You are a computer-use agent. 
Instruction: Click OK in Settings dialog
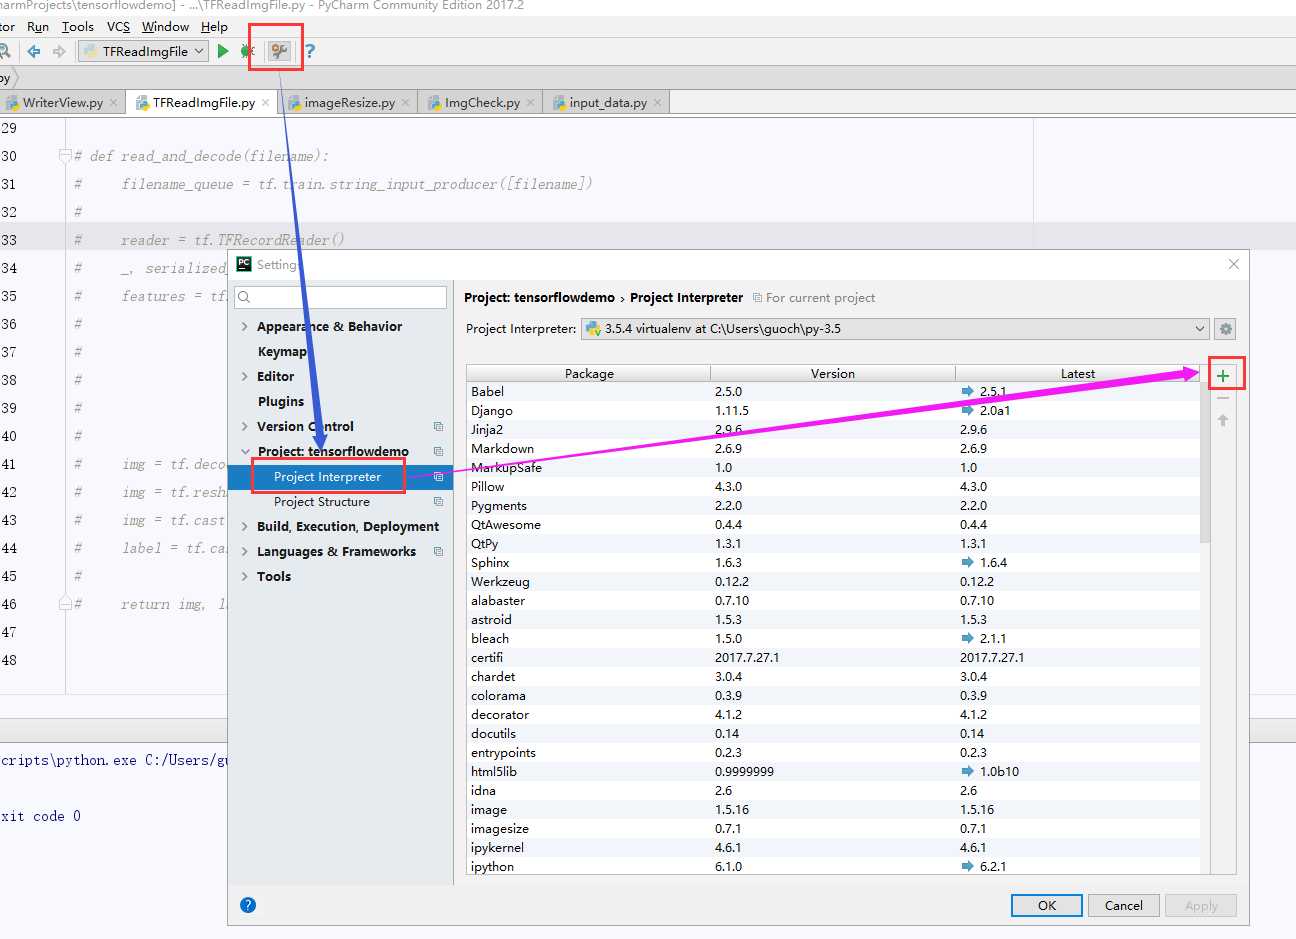[1047, 906]
